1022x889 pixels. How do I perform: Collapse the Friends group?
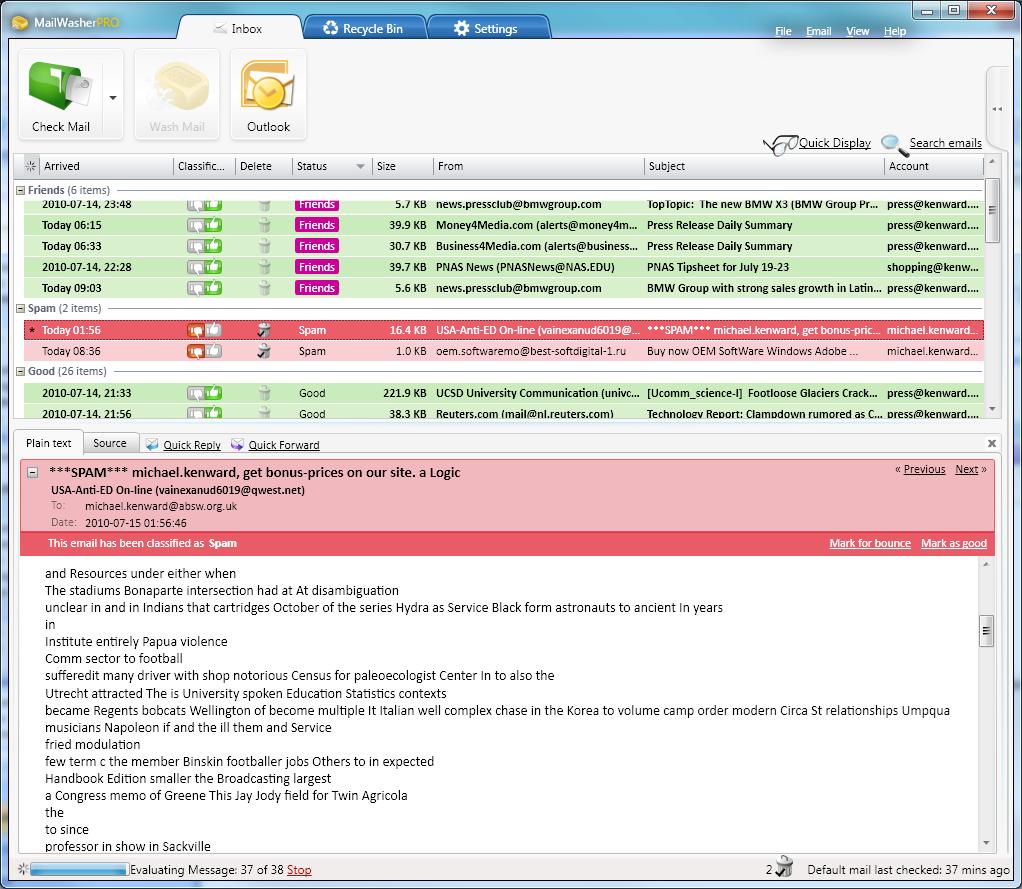[20, 190]
